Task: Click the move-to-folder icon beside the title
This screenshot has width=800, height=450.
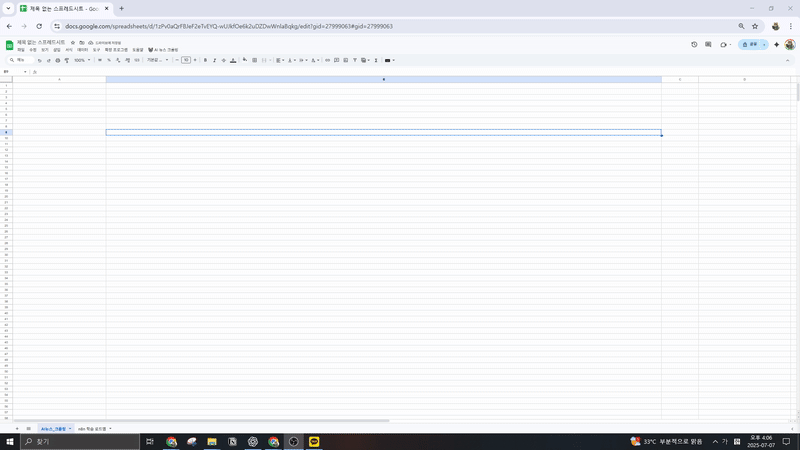Action: (x=82, y=43)
